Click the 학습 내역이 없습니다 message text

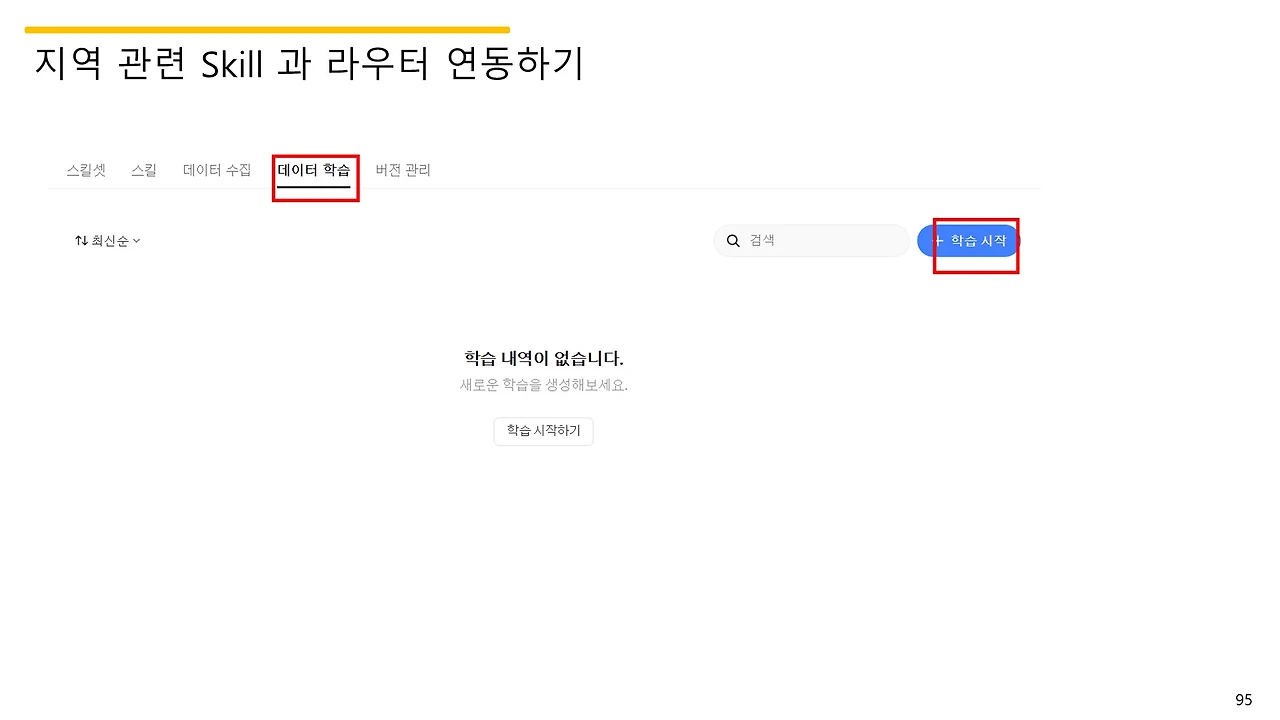pos(543,358)
